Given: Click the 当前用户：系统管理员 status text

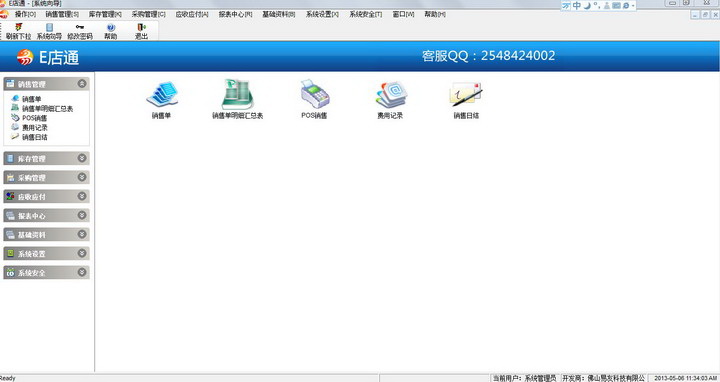Looking at the screenshot, I should coord(525,378).
